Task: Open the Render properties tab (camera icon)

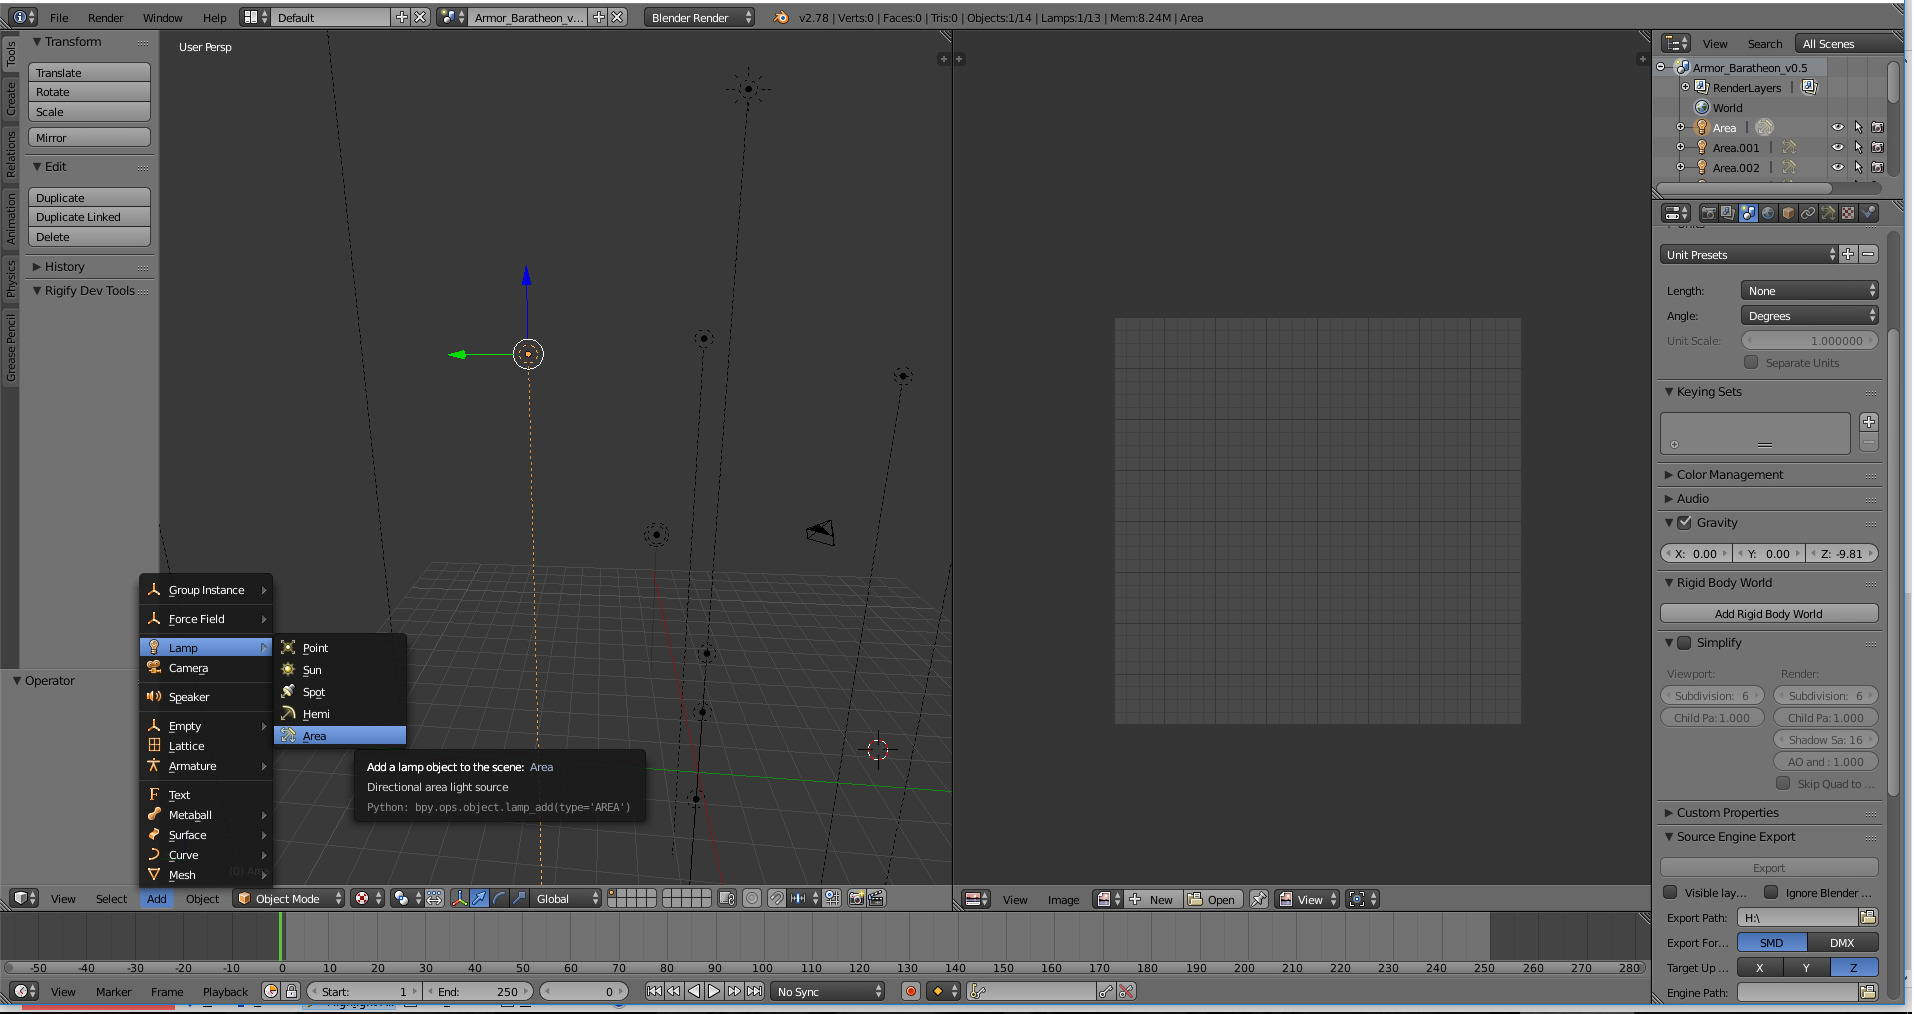Action: pos(1708,213)
